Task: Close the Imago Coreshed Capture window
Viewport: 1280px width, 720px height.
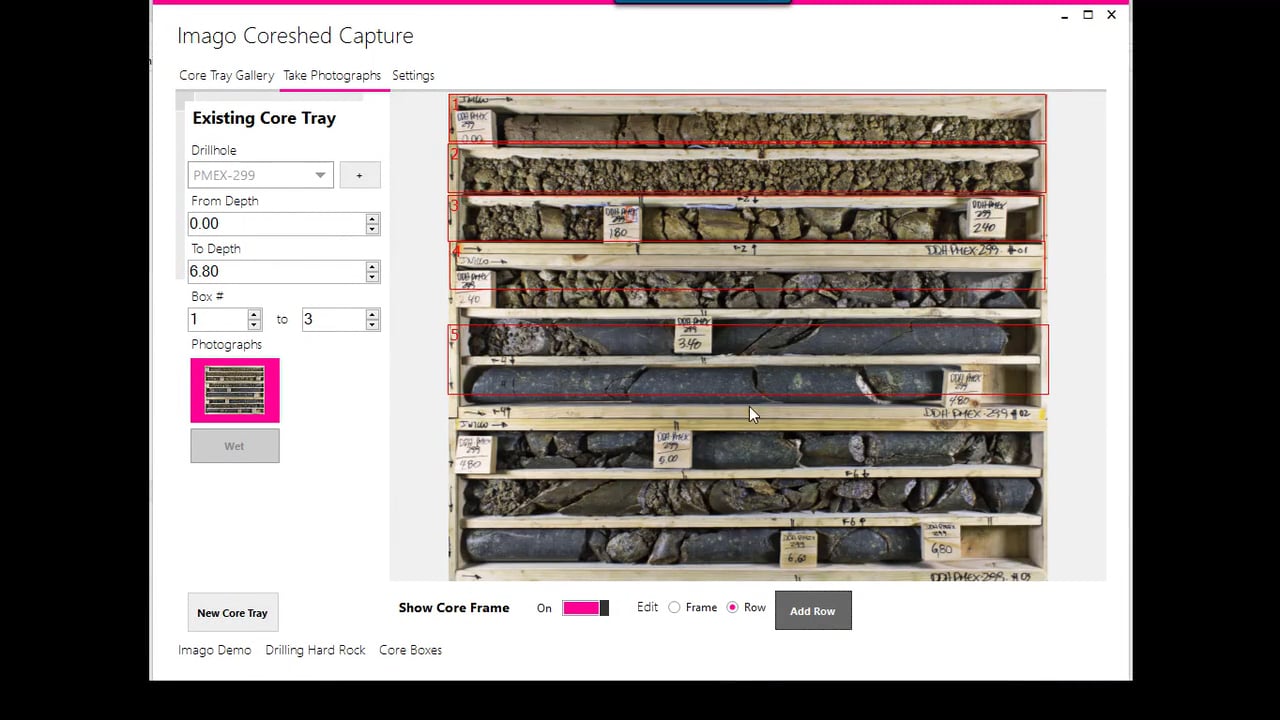Action: coord(1111,15)
